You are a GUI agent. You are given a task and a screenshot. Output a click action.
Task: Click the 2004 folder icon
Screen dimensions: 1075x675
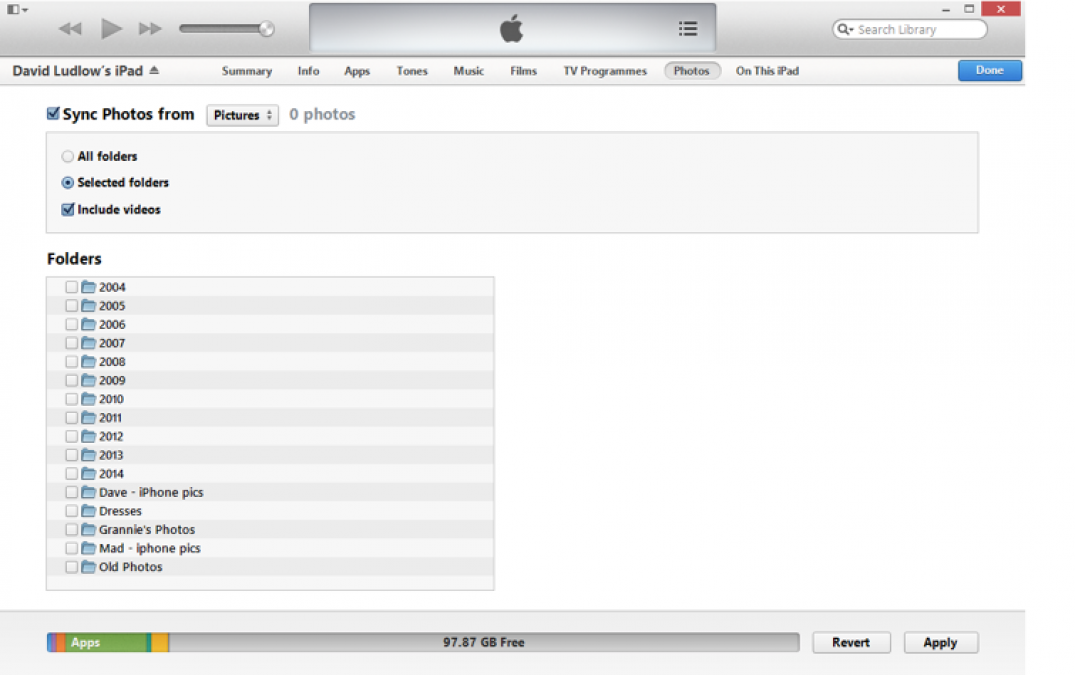[88, 286]
